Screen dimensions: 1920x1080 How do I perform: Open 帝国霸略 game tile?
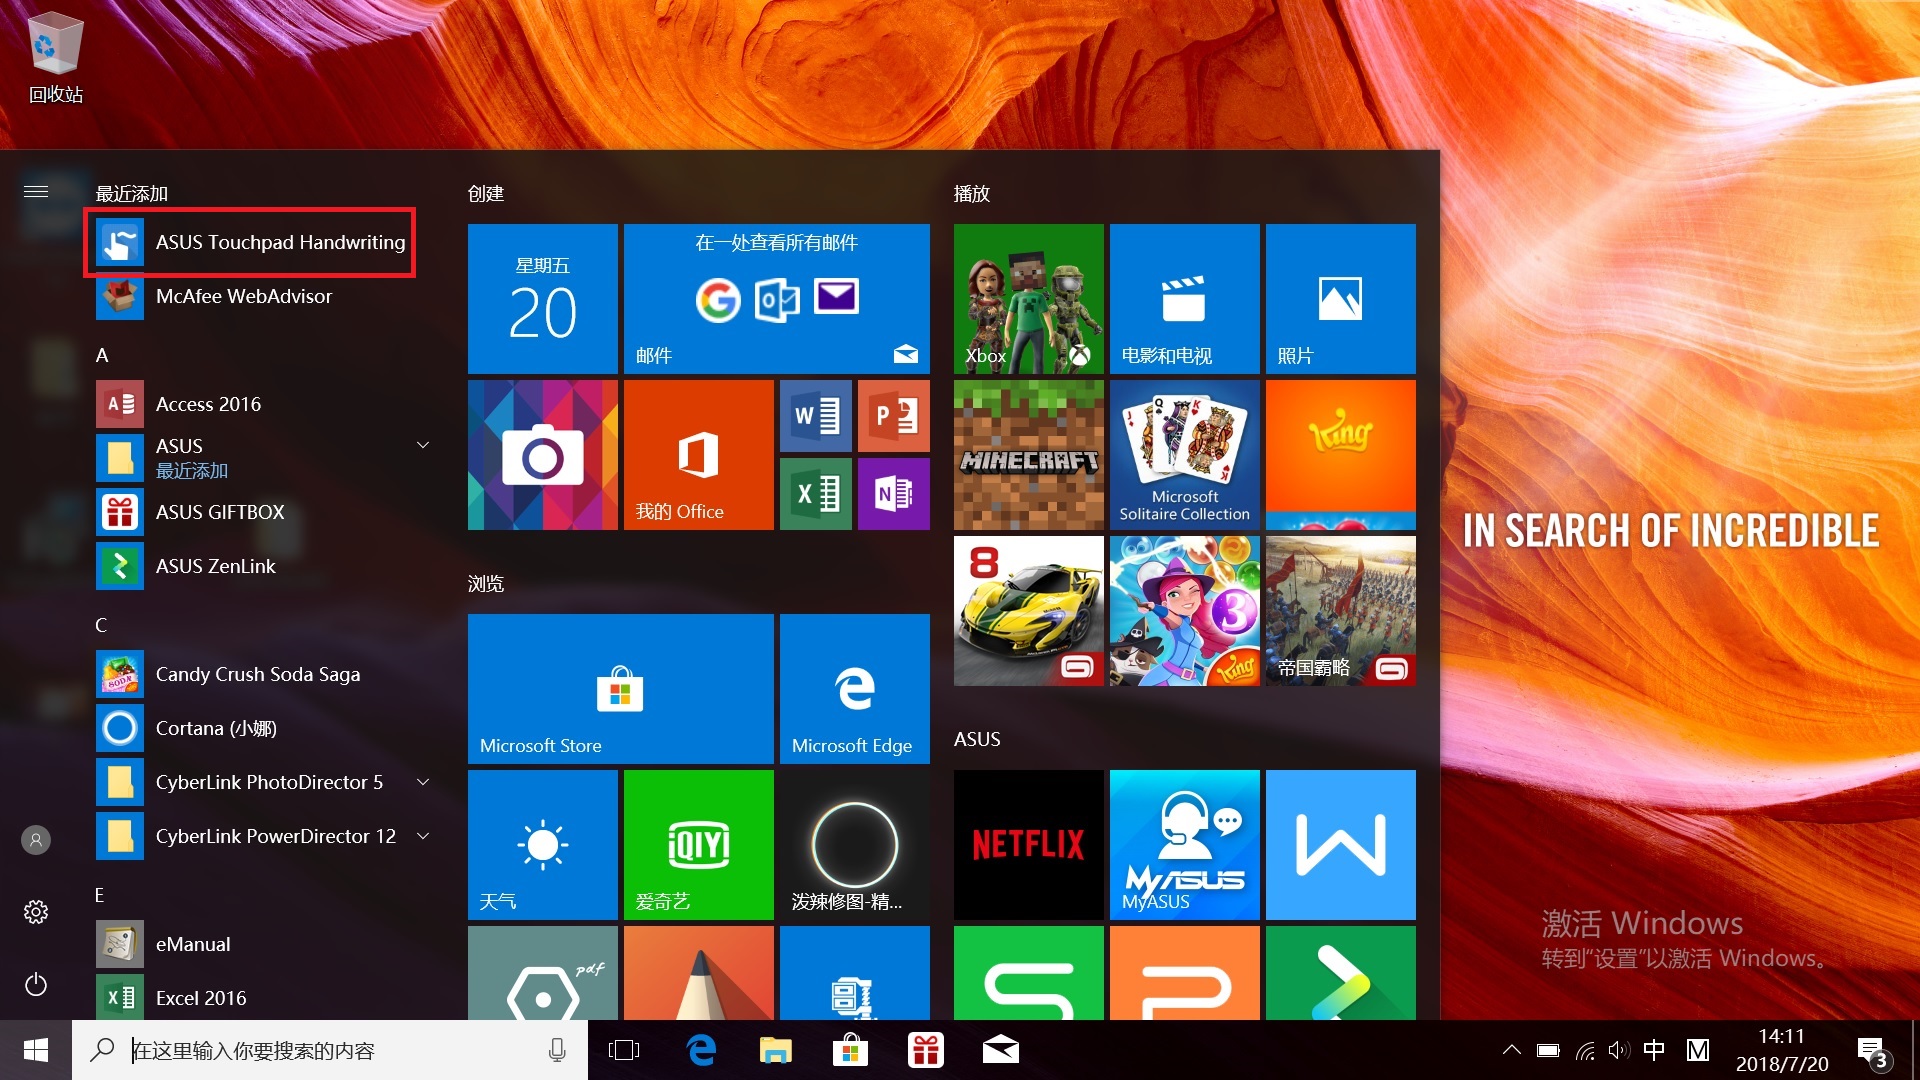(1341, 611)
